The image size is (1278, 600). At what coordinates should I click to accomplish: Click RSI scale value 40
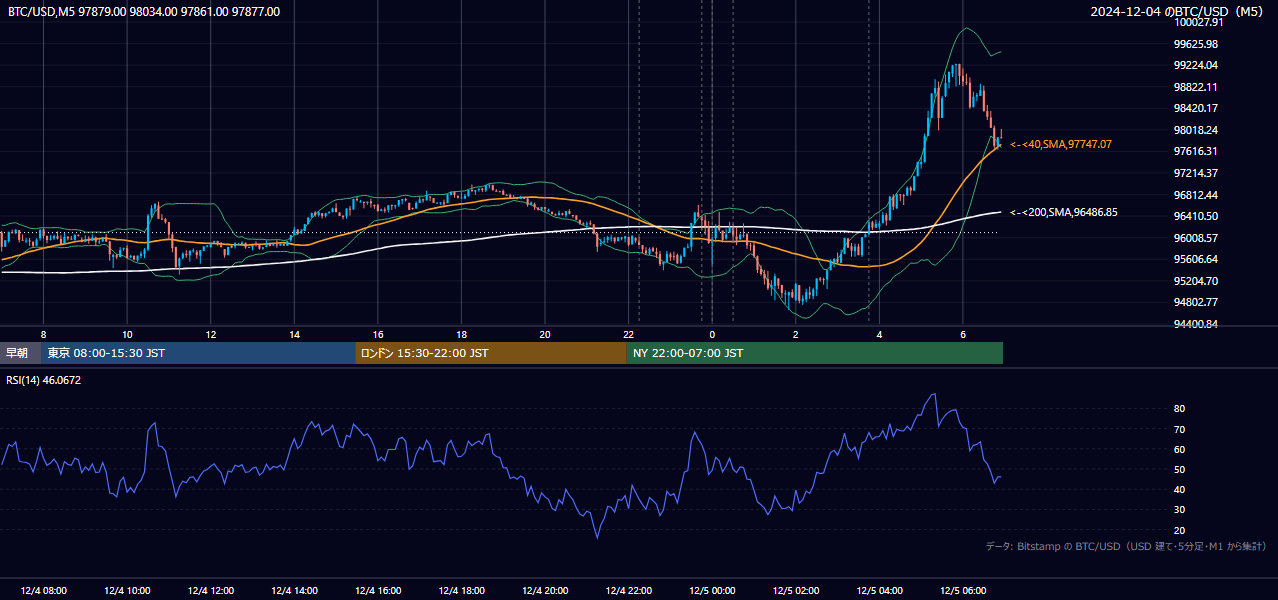1180,489
